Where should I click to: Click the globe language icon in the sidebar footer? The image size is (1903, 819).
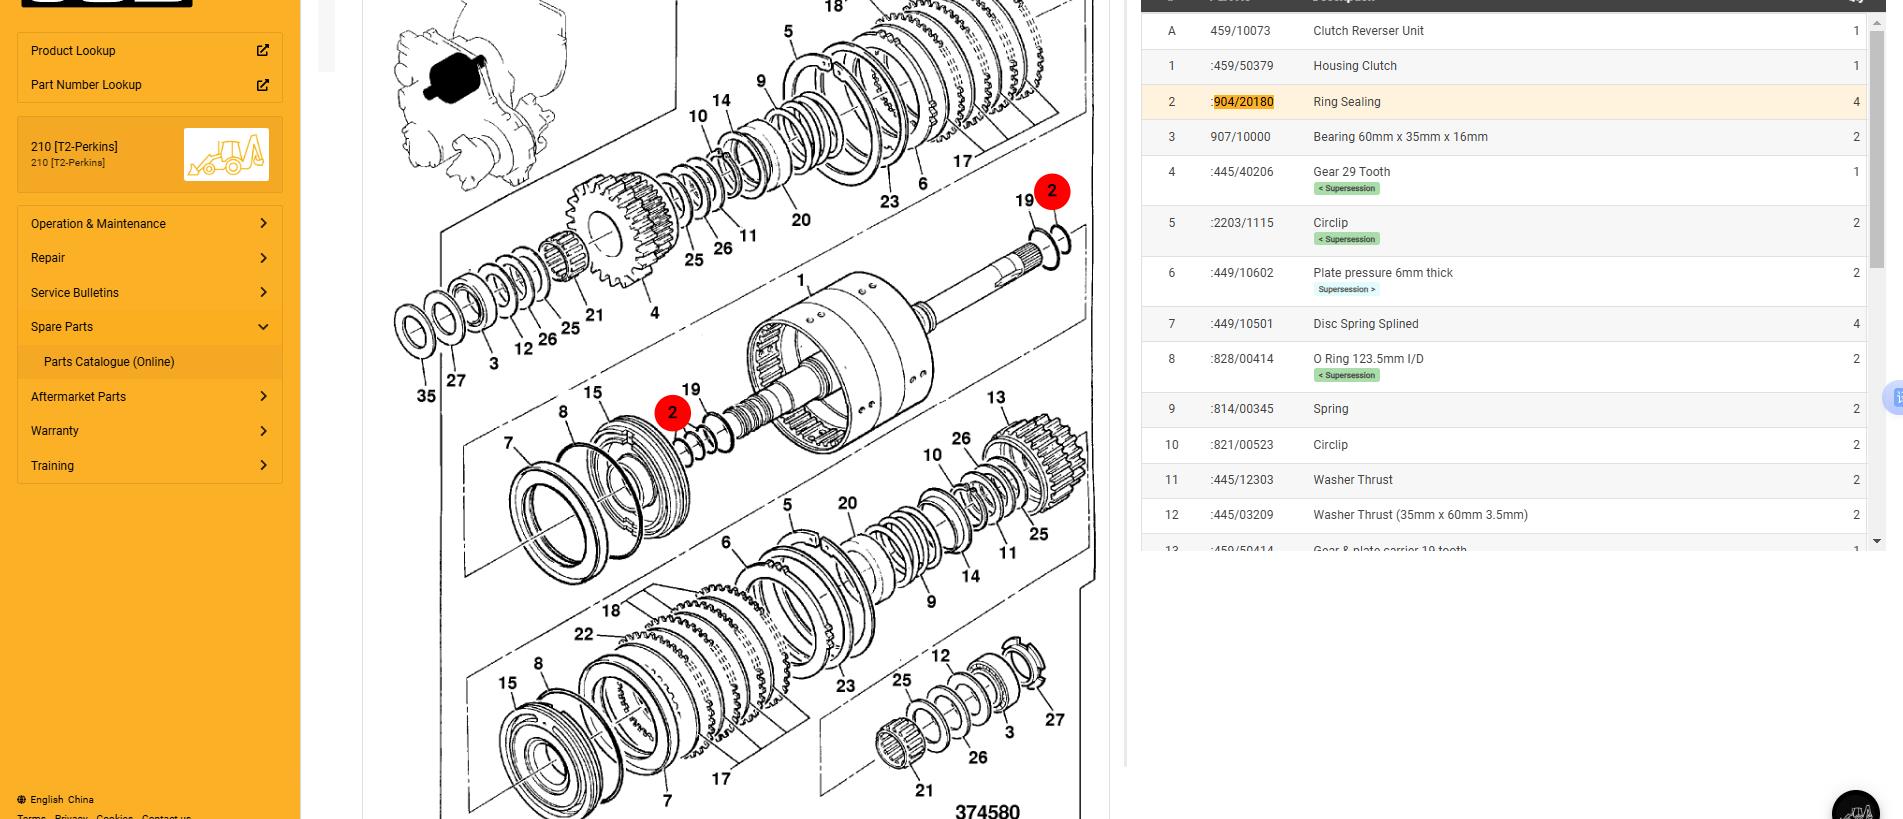point(22,799)
